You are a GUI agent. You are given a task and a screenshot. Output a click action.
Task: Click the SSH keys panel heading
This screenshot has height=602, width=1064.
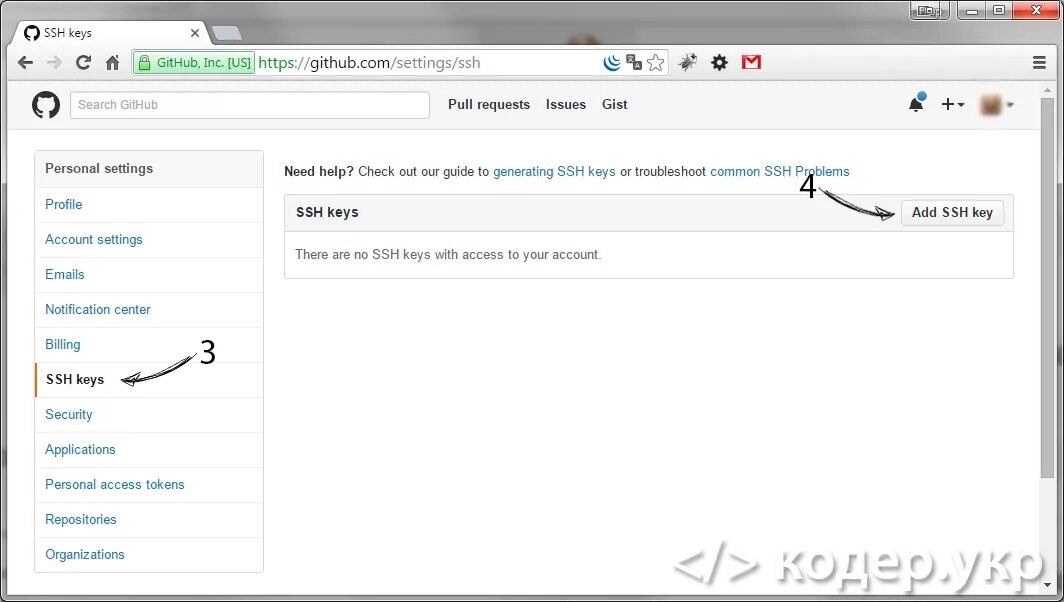tap(327, 212)
